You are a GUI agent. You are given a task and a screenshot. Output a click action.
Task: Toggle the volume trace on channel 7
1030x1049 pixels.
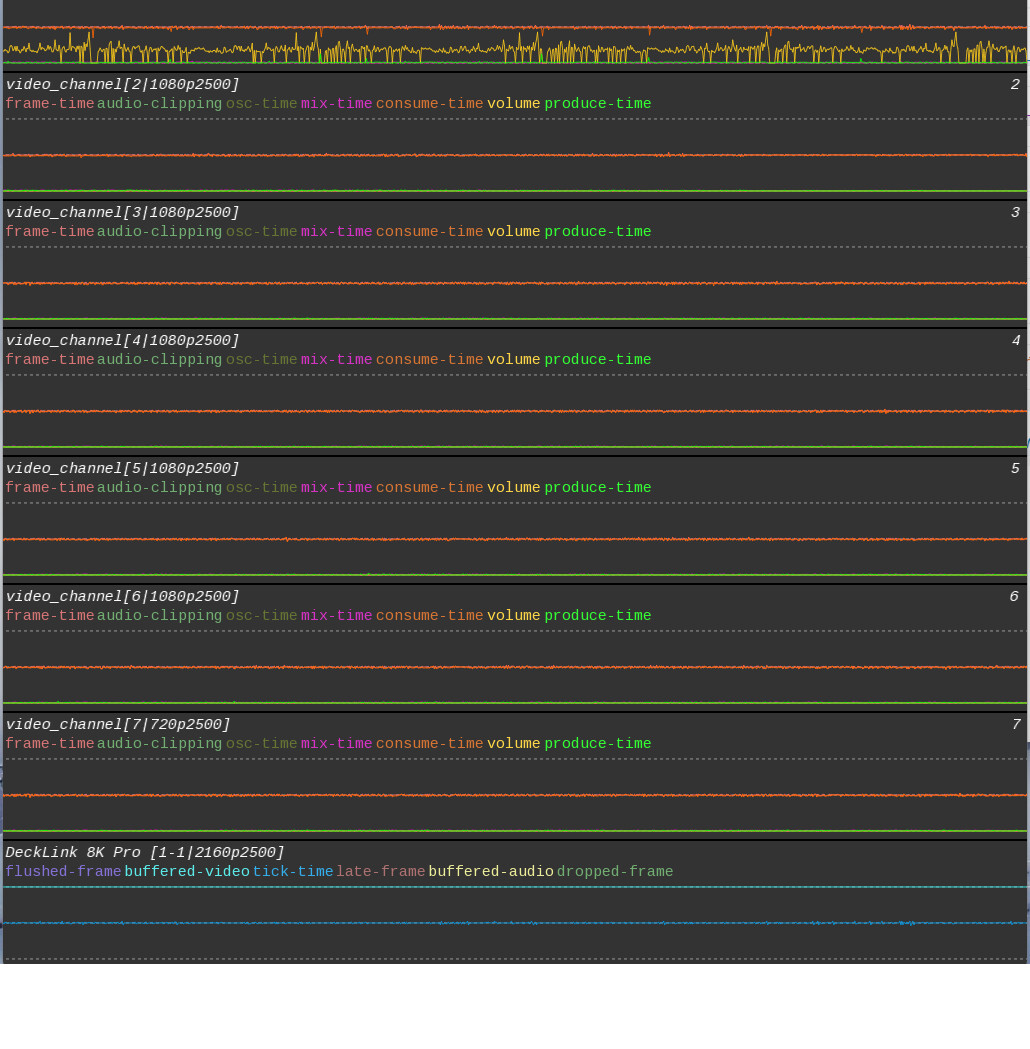[x=513, y=743]
